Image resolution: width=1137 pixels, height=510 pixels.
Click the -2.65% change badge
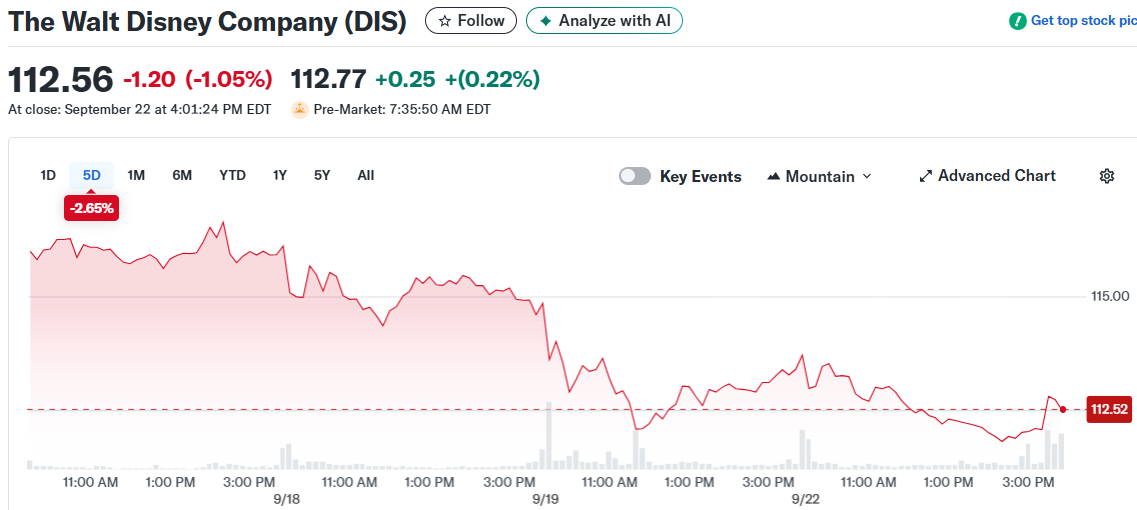tap(91, 209)
